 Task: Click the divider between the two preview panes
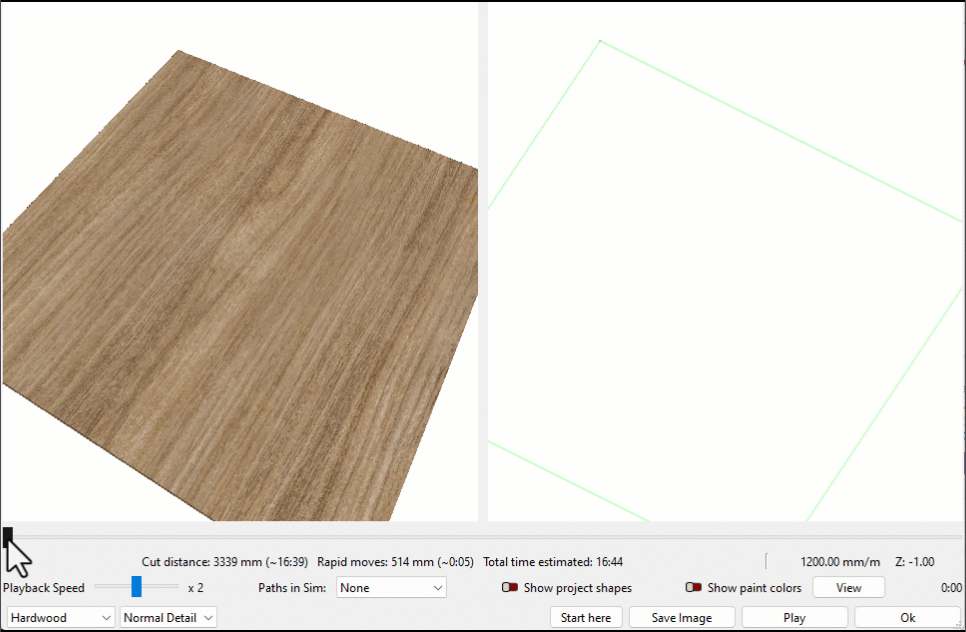(482, 260)
